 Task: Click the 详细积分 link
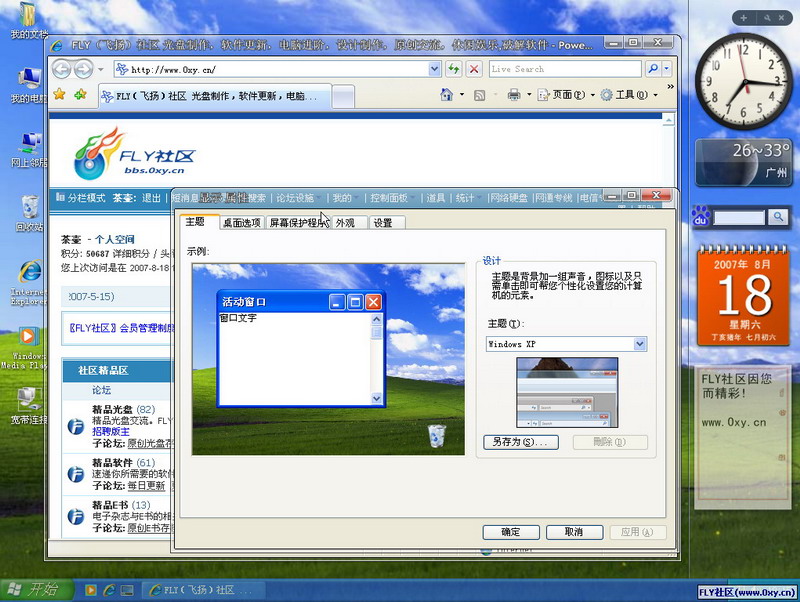[131, 254]
